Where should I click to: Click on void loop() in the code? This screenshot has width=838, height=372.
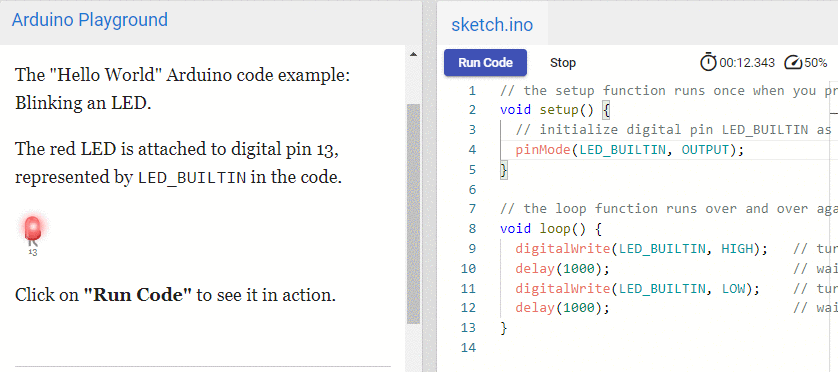[x=543, y=229]
